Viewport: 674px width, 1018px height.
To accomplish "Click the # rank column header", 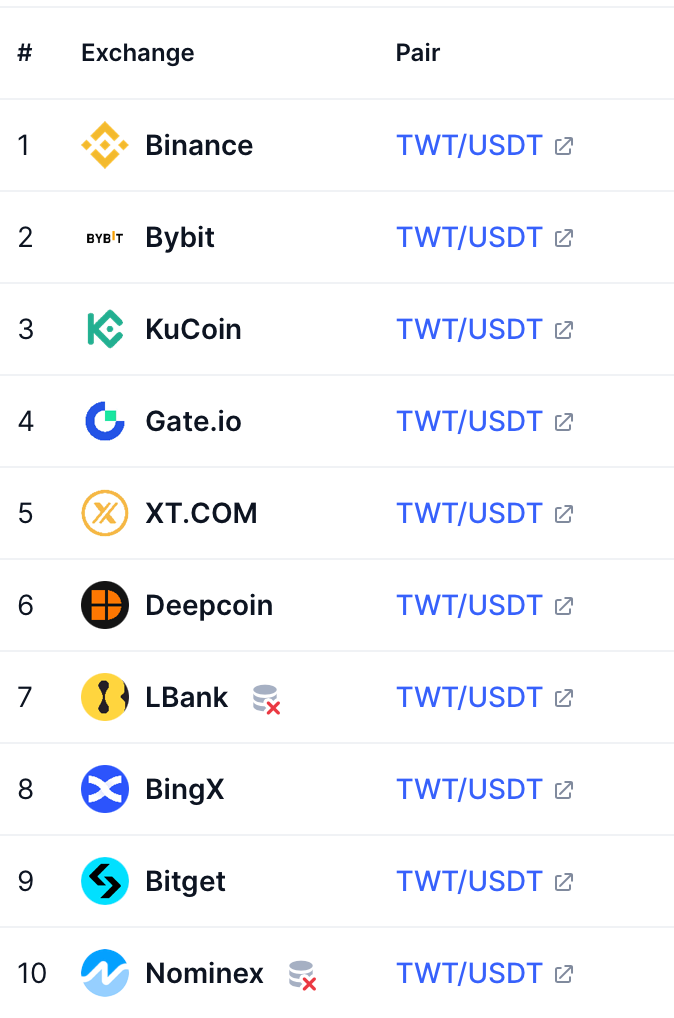I will point(25,53).
